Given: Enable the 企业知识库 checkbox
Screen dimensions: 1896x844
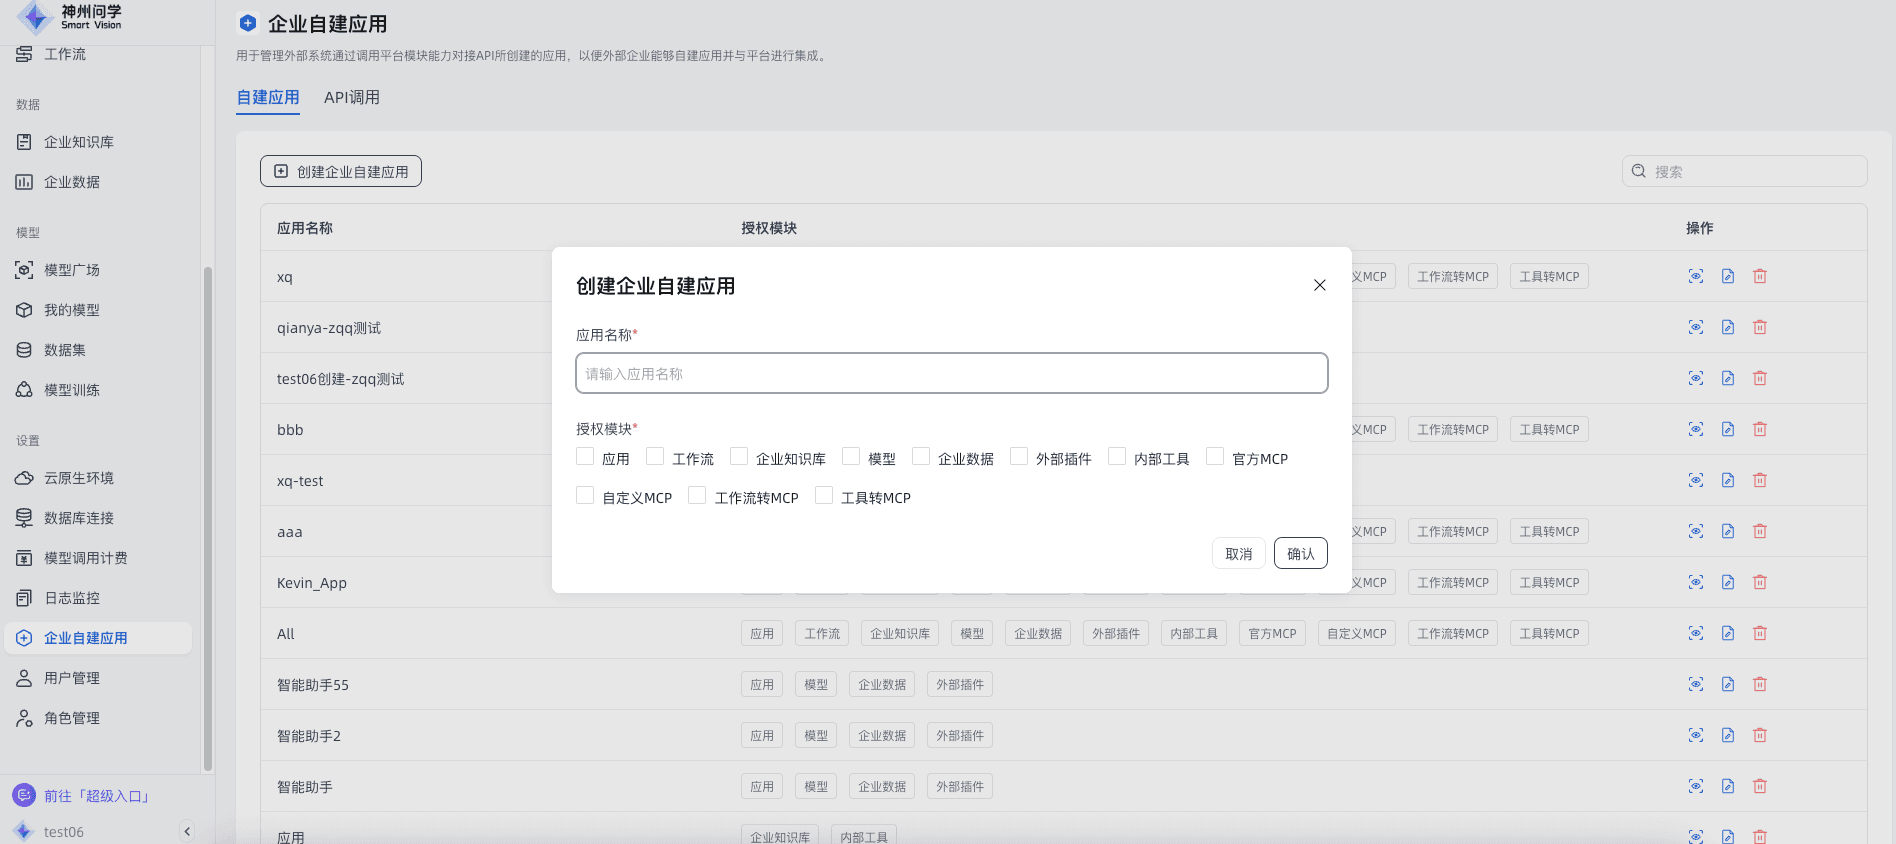Looking at the screenshot, I should click(x=739, y=457).
